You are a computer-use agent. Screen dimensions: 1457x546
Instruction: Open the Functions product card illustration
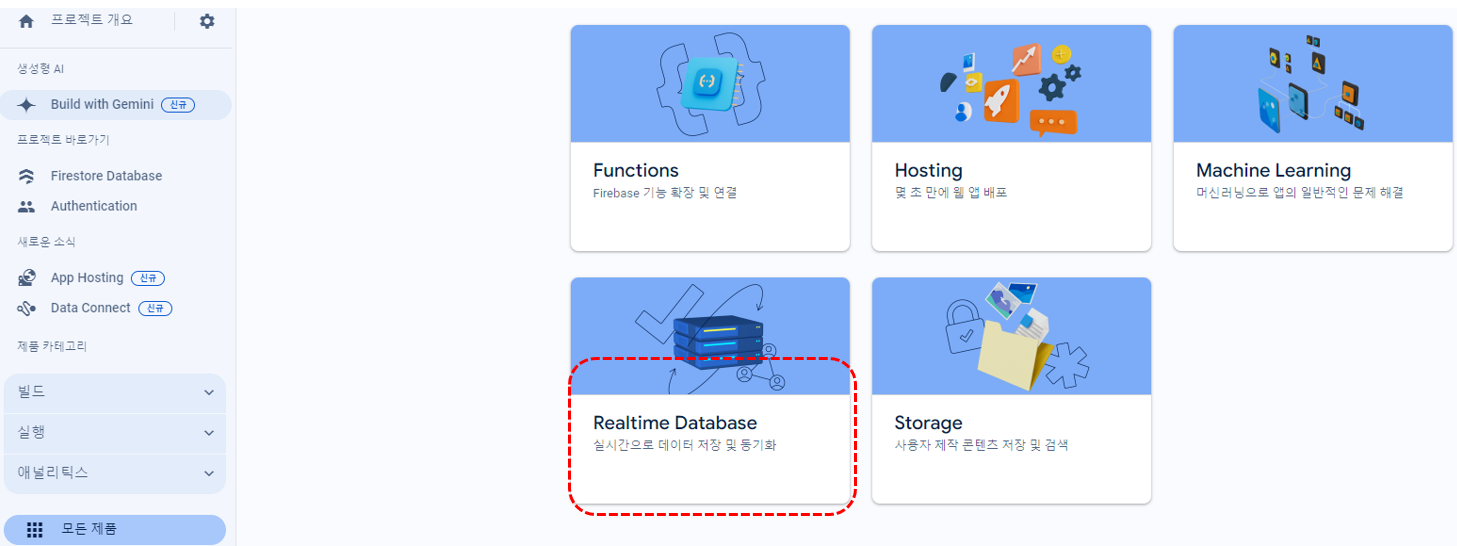pyautogui.click(x=710, y=84)
